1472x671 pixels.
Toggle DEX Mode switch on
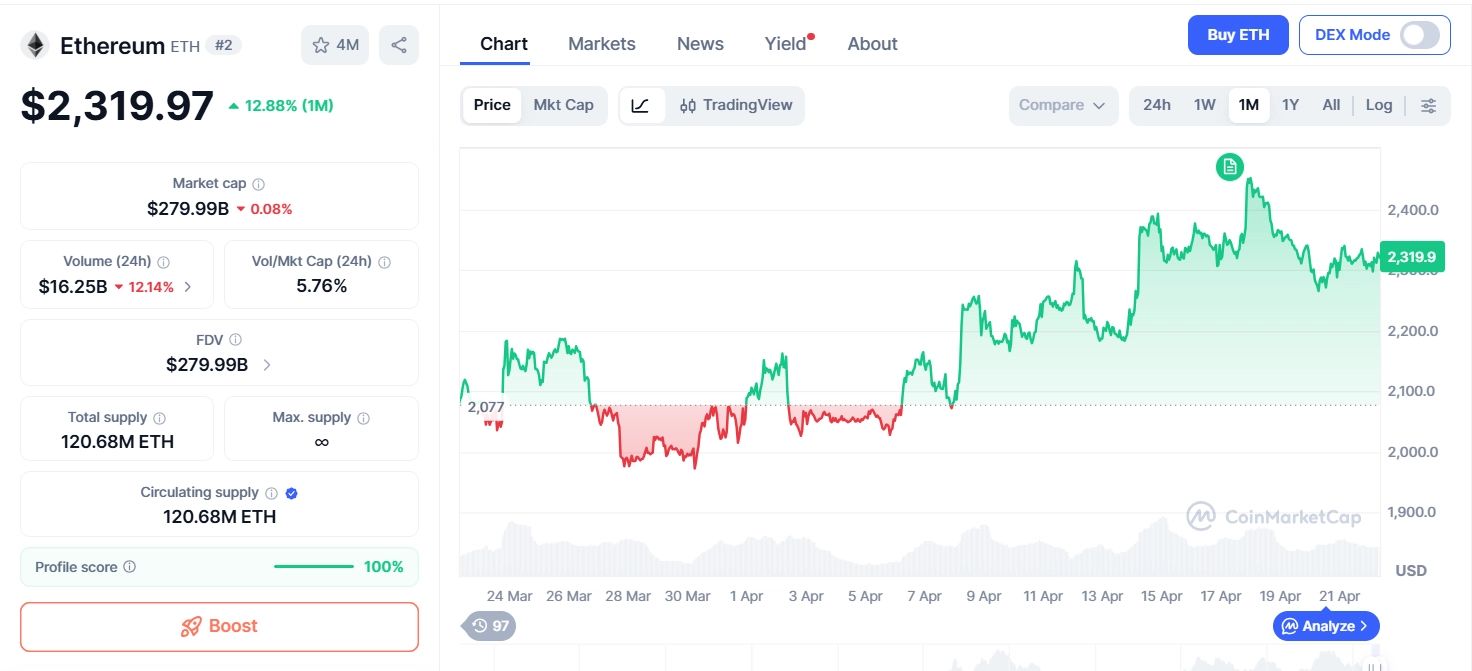tap(1419, 35)
